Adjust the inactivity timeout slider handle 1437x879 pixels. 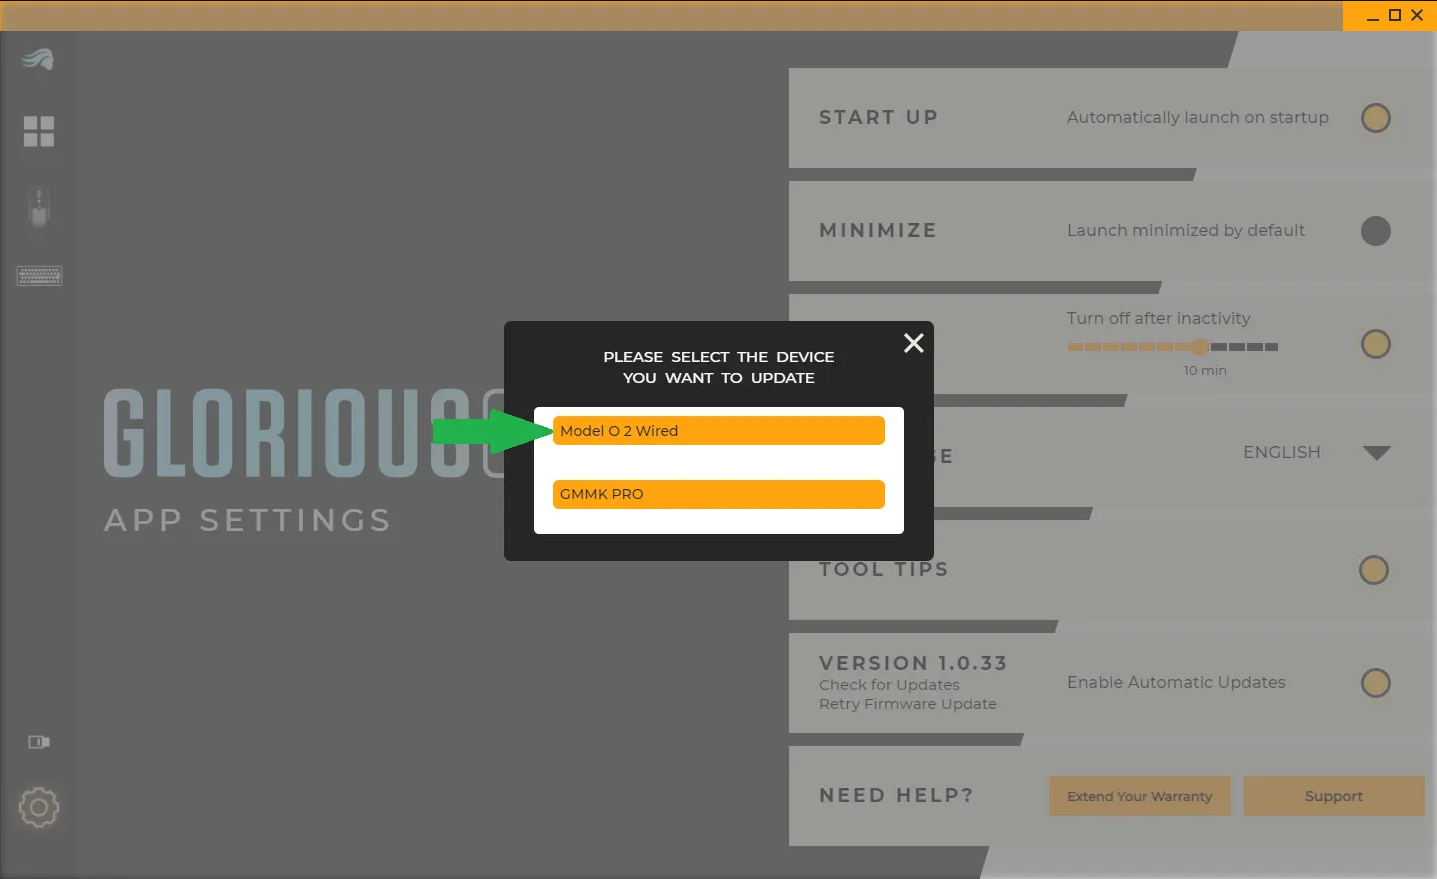click(1200, 347)
